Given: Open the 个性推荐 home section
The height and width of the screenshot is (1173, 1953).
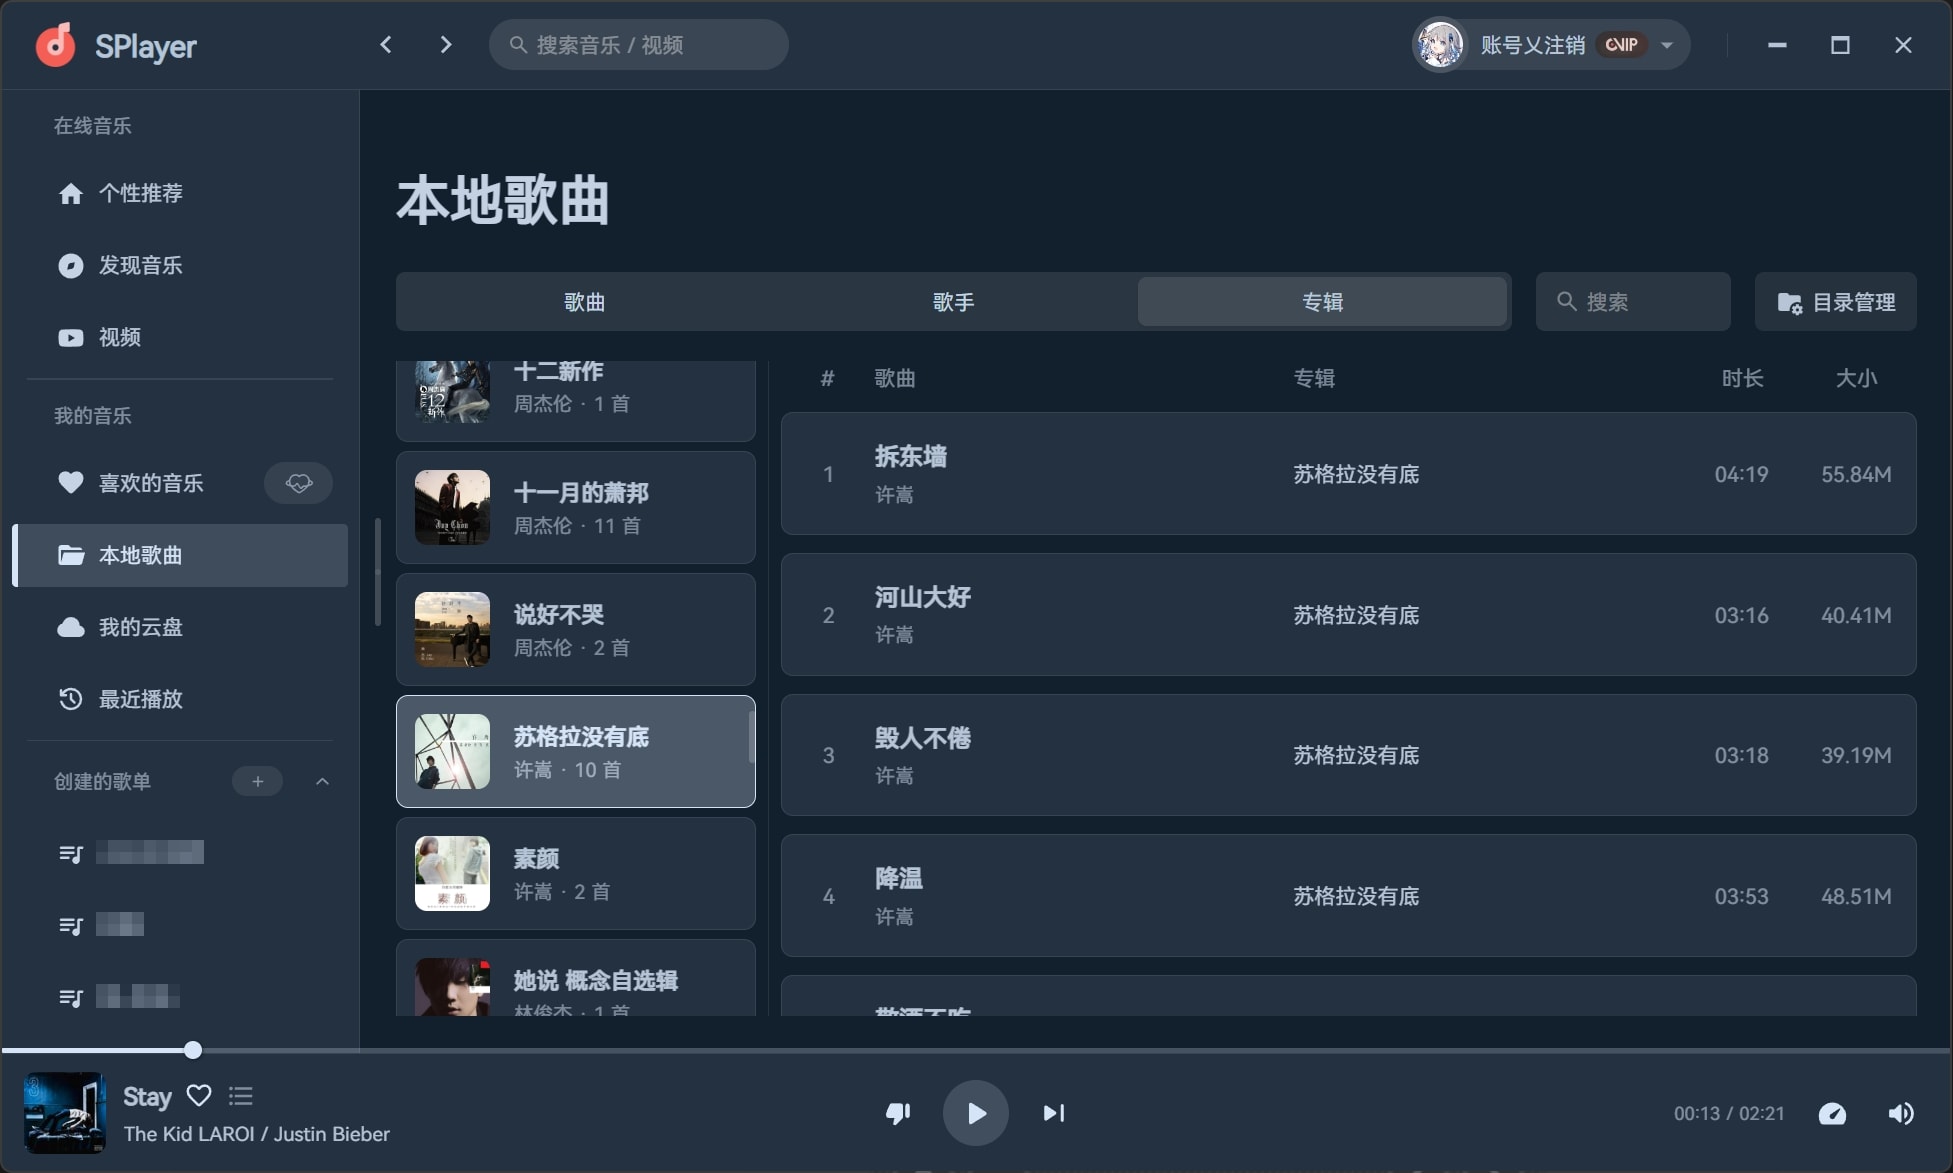Looking at the screenshot, I should (140, 193).
